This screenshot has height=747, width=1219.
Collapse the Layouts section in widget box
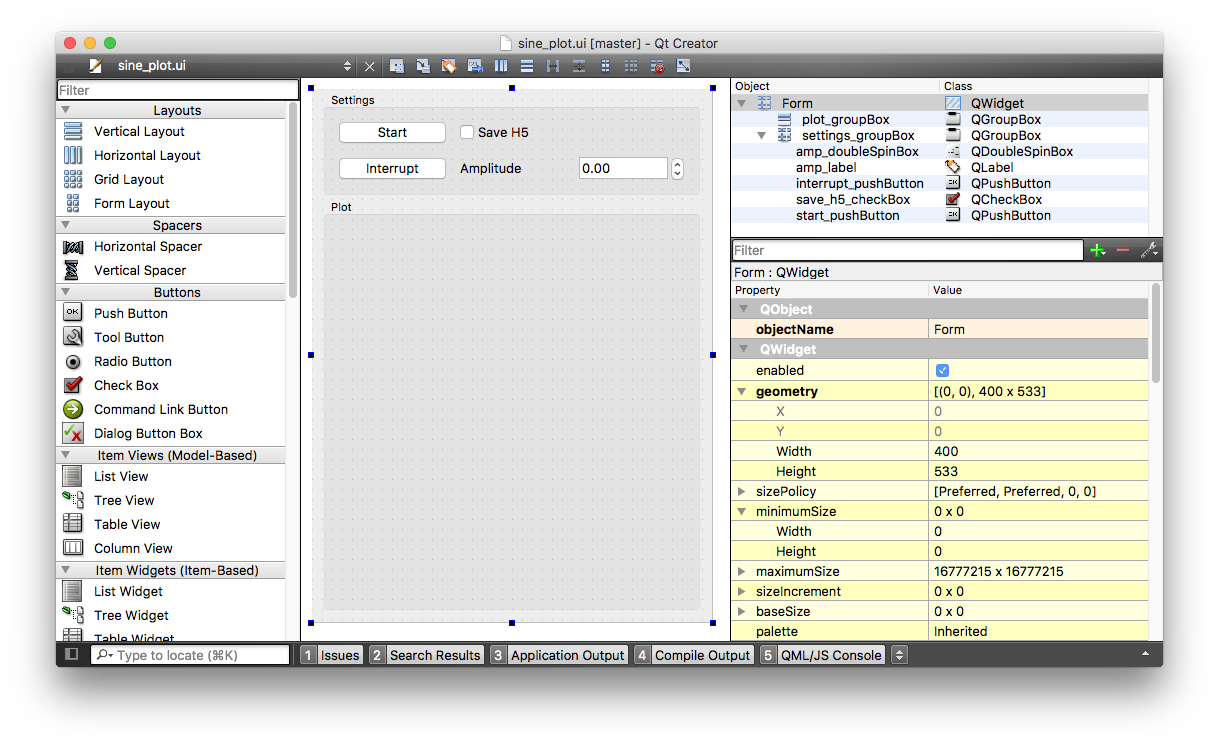click(x=66, y=110)
